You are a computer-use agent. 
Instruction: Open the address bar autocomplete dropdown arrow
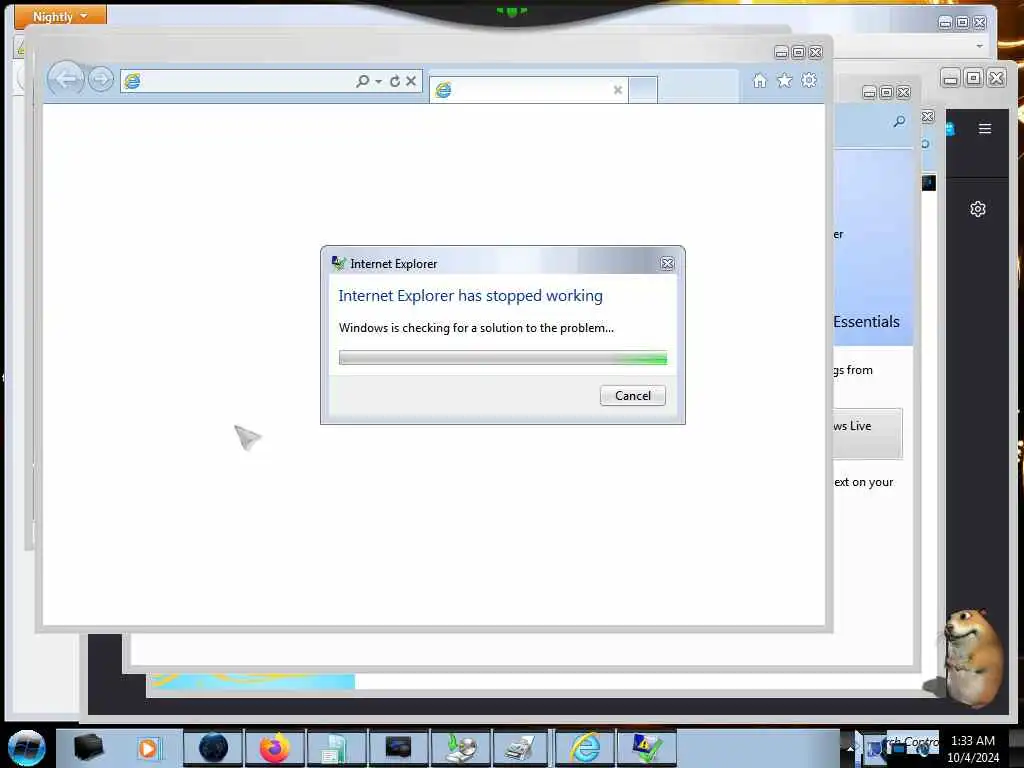tap(379, 82)
